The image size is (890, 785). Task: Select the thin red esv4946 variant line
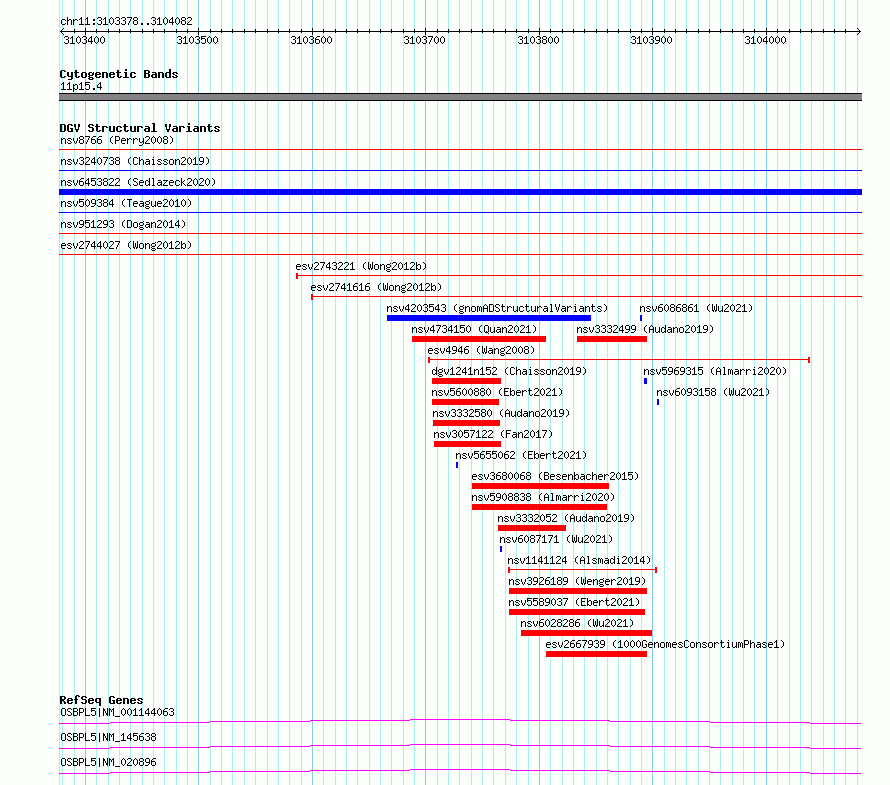[x=619, y=360]
